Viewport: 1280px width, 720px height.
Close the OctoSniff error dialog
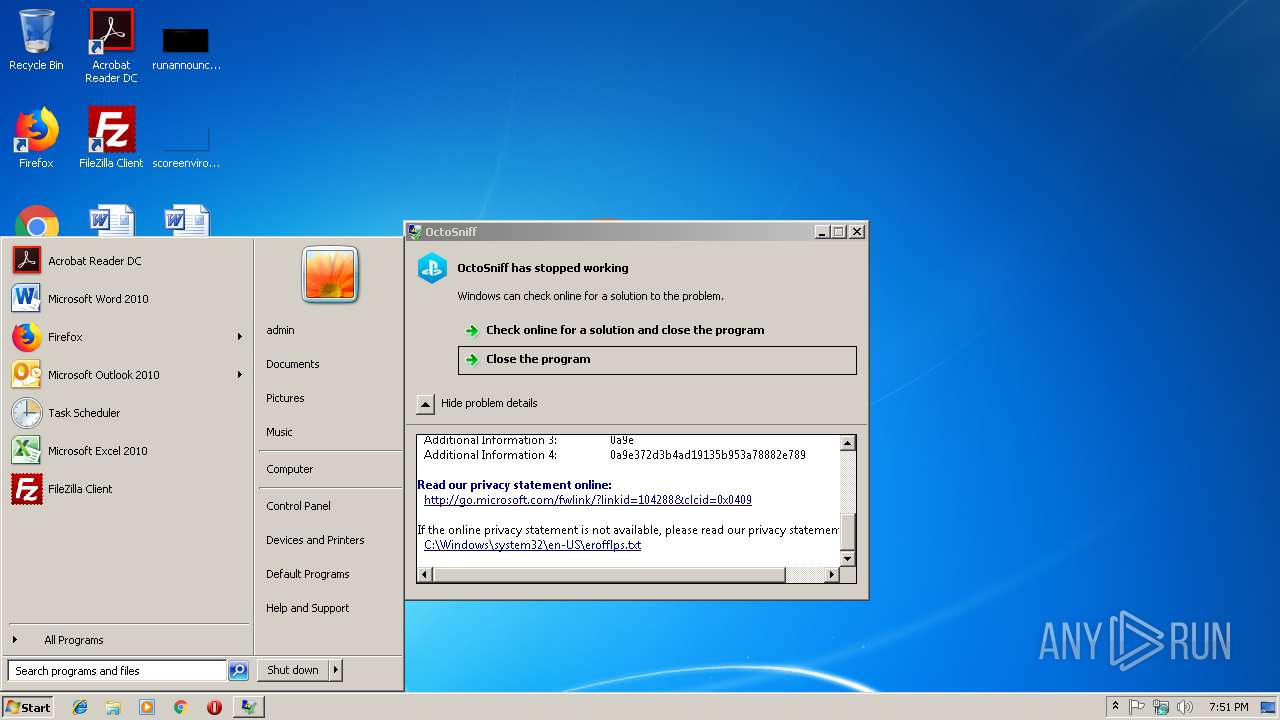pos(856,232)
